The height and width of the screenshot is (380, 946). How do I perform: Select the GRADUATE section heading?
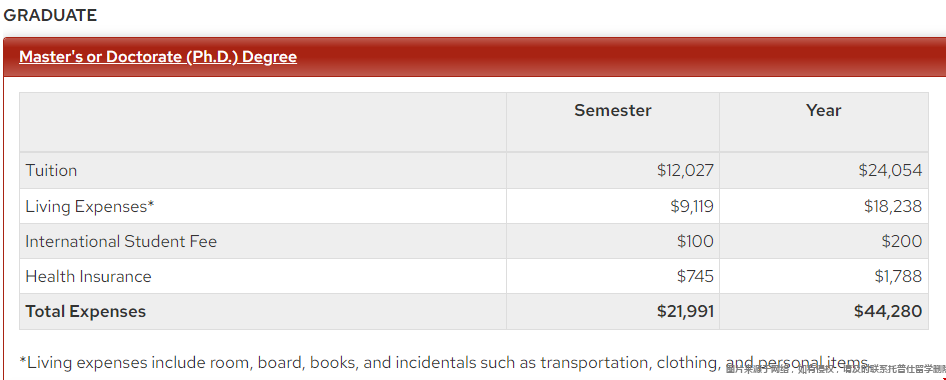50,15
